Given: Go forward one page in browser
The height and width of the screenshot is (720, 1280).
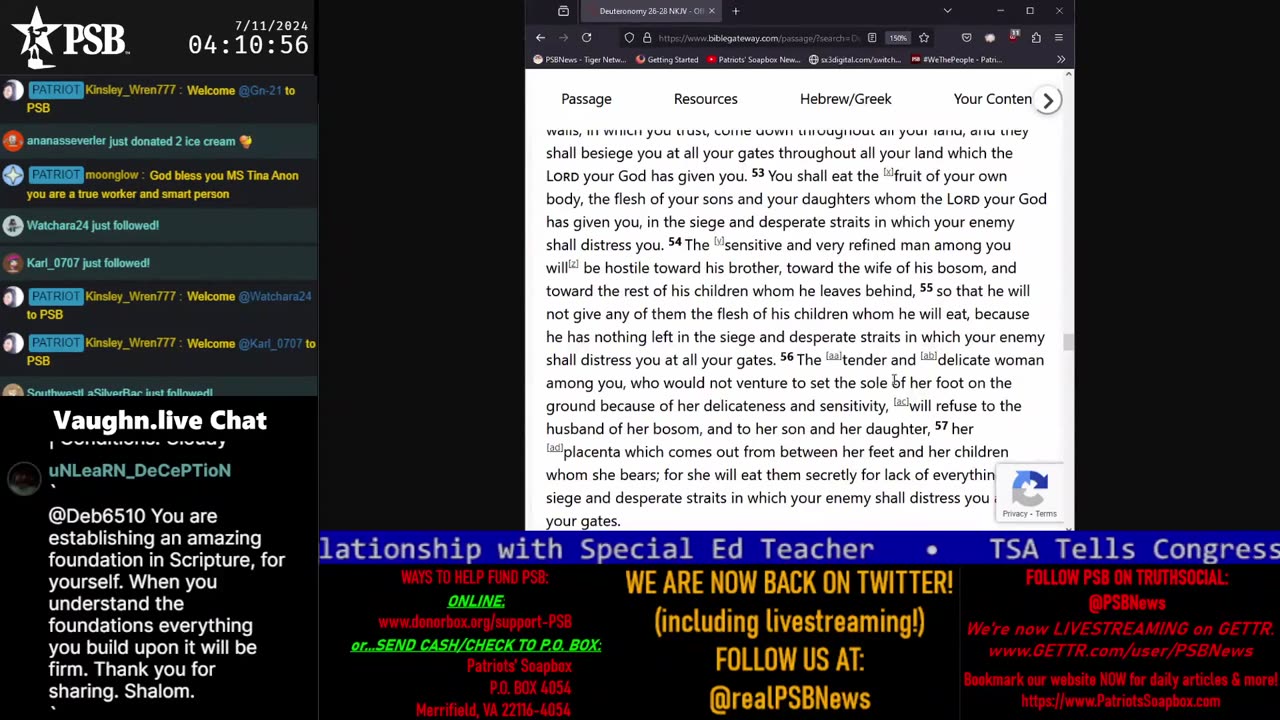Looking at the screenshot, I should (563, 38).
